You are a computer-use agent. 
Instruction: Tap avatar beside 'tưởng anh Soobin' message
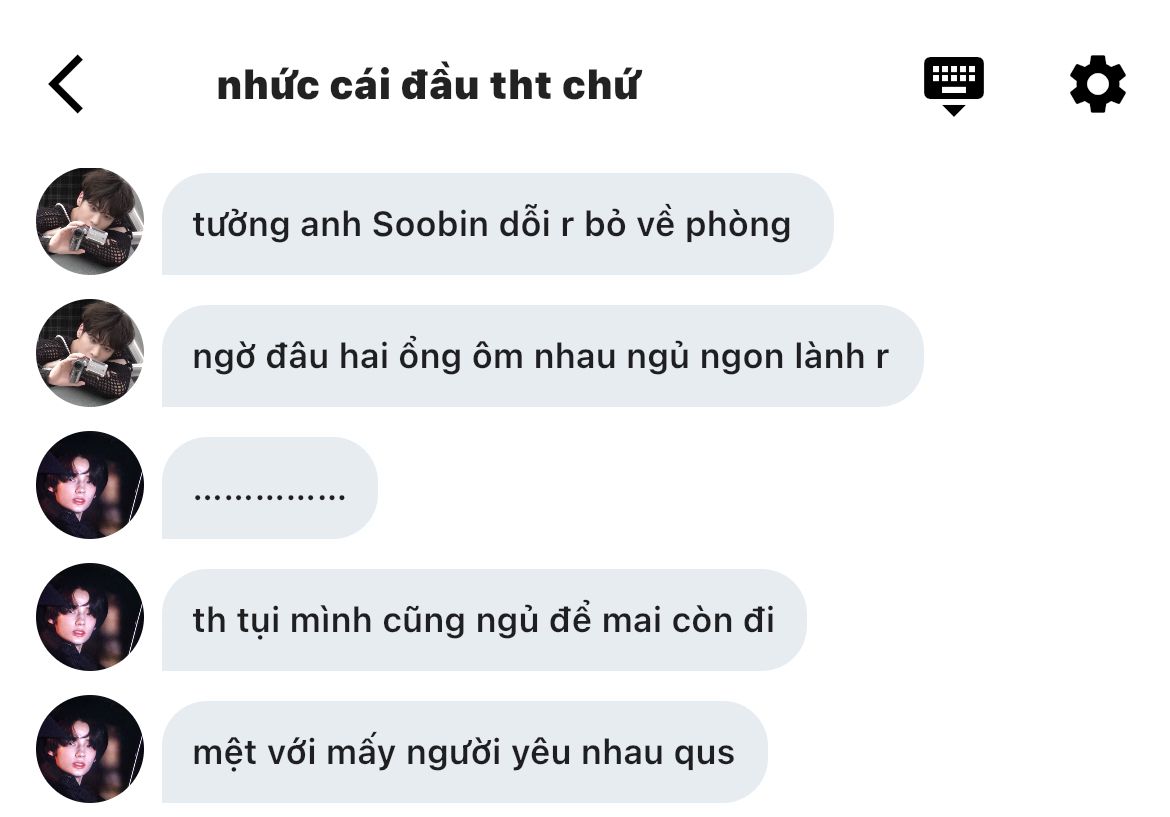pos(90,222)
